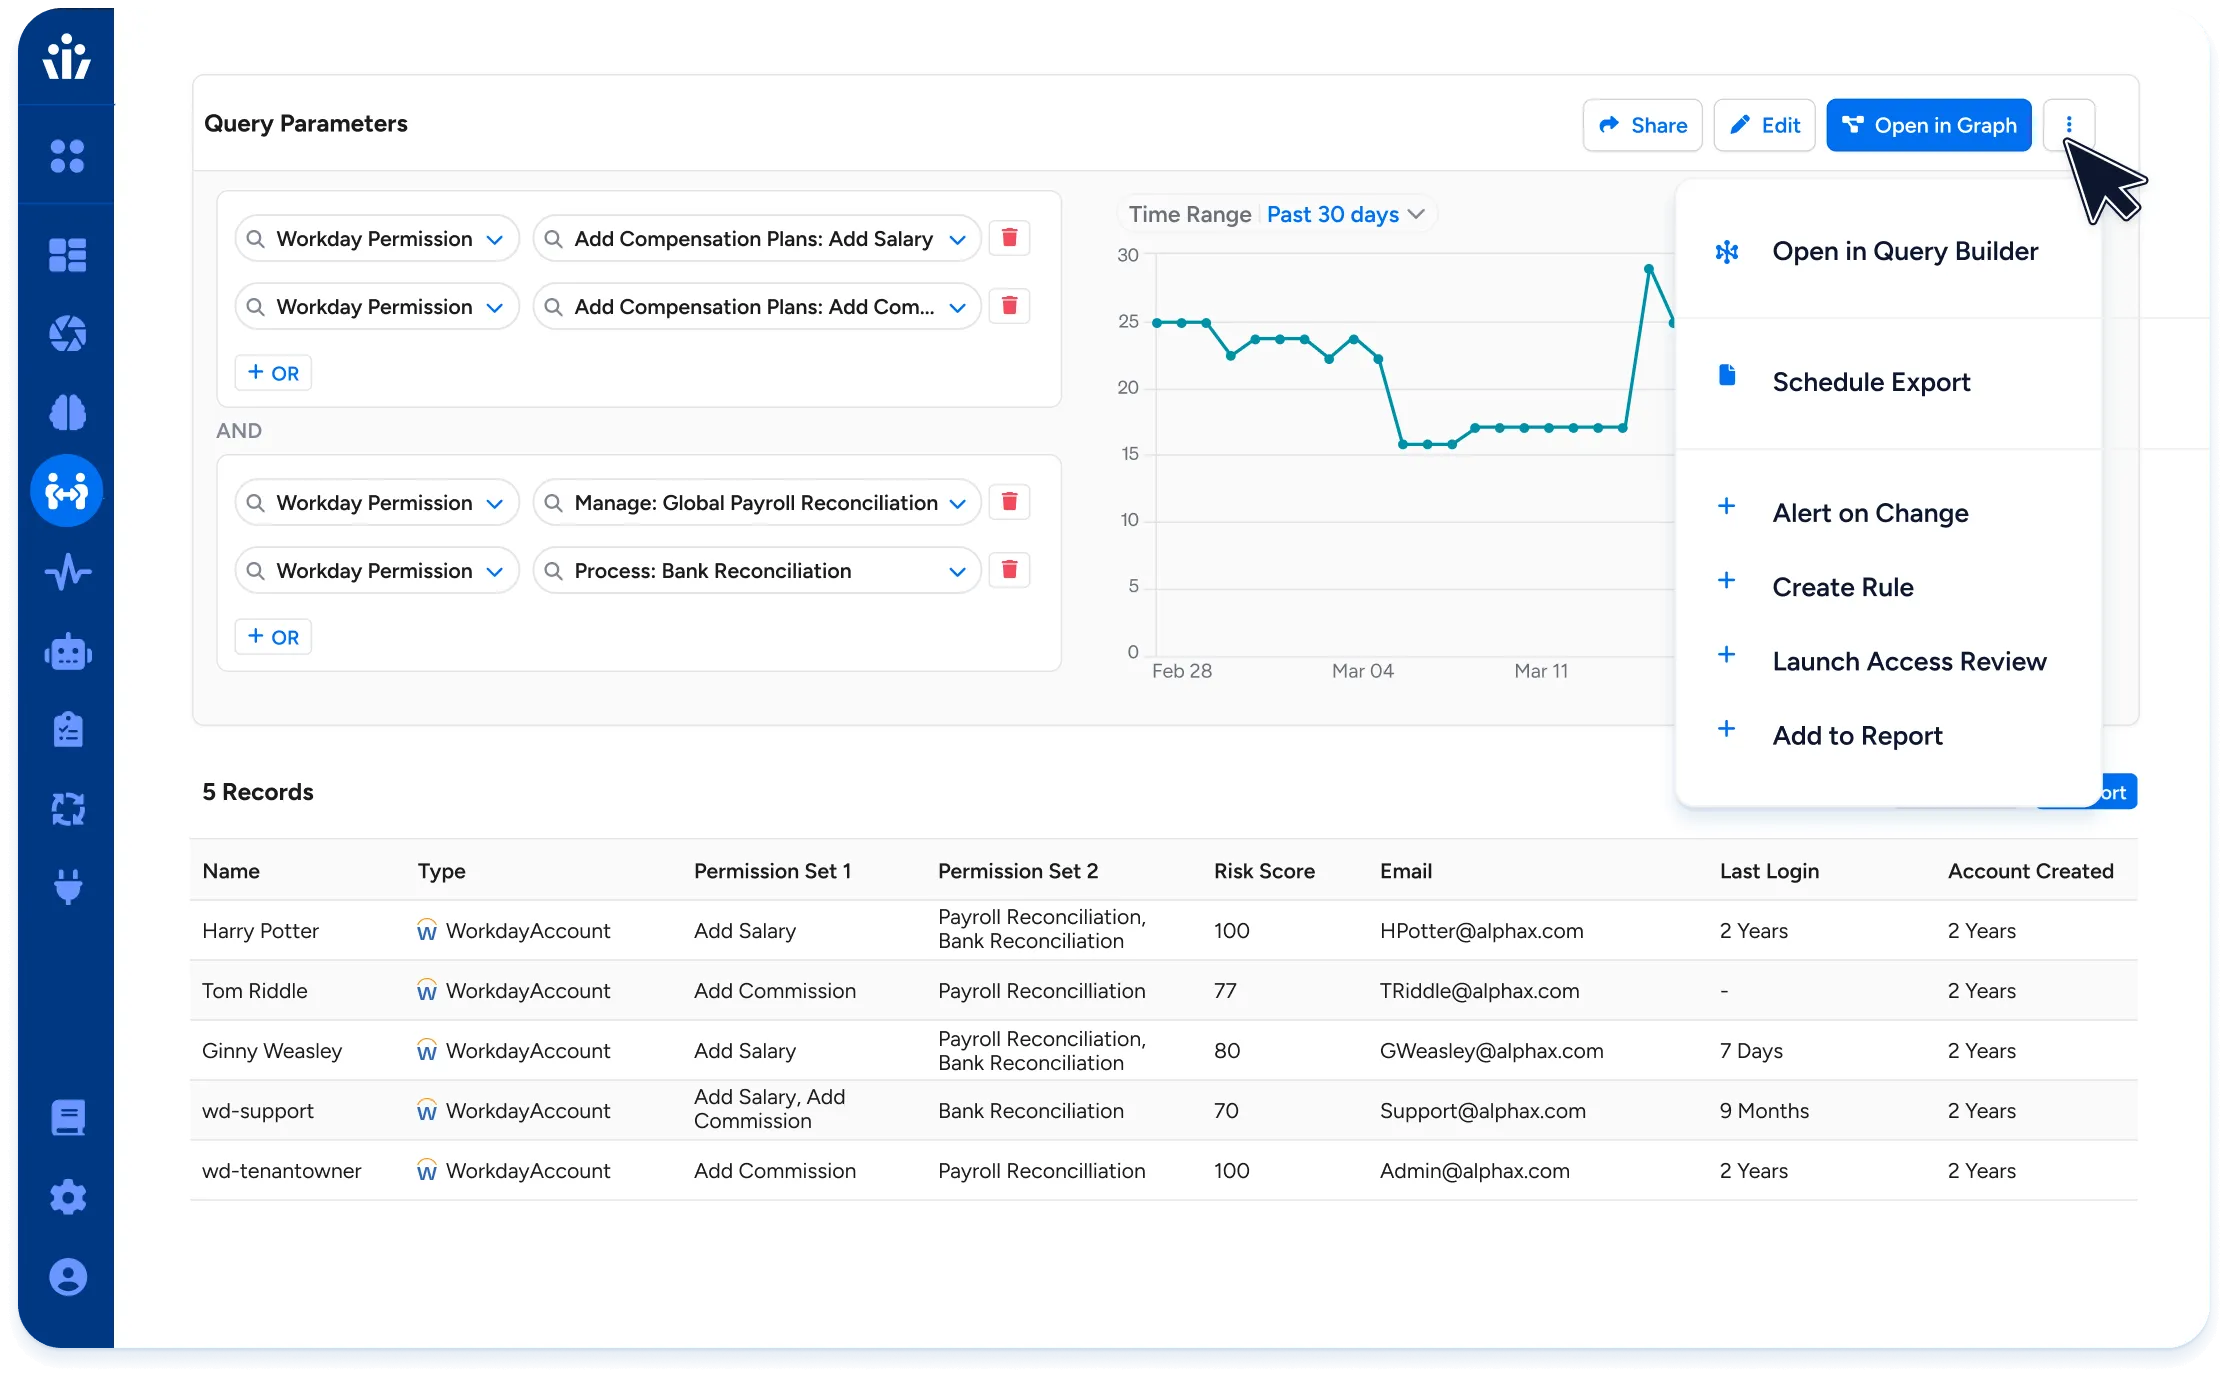This screenshot has height=1377, width=2228.
Task: Click the clipboard checklist icon in the sidebar
Action: [67, 730]
